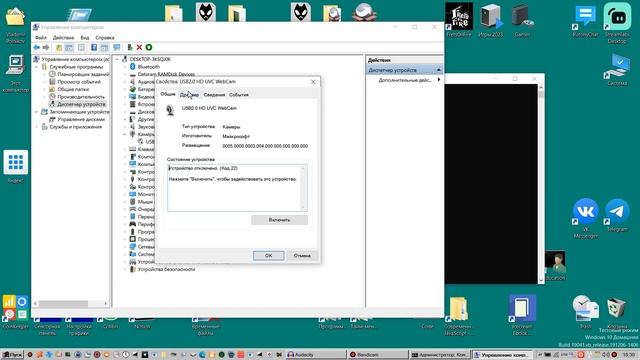The width and height of the screenshot is (640, 360).
Task: Open the blue chat bubble desktop shortcut
Action: pos(585,20)
